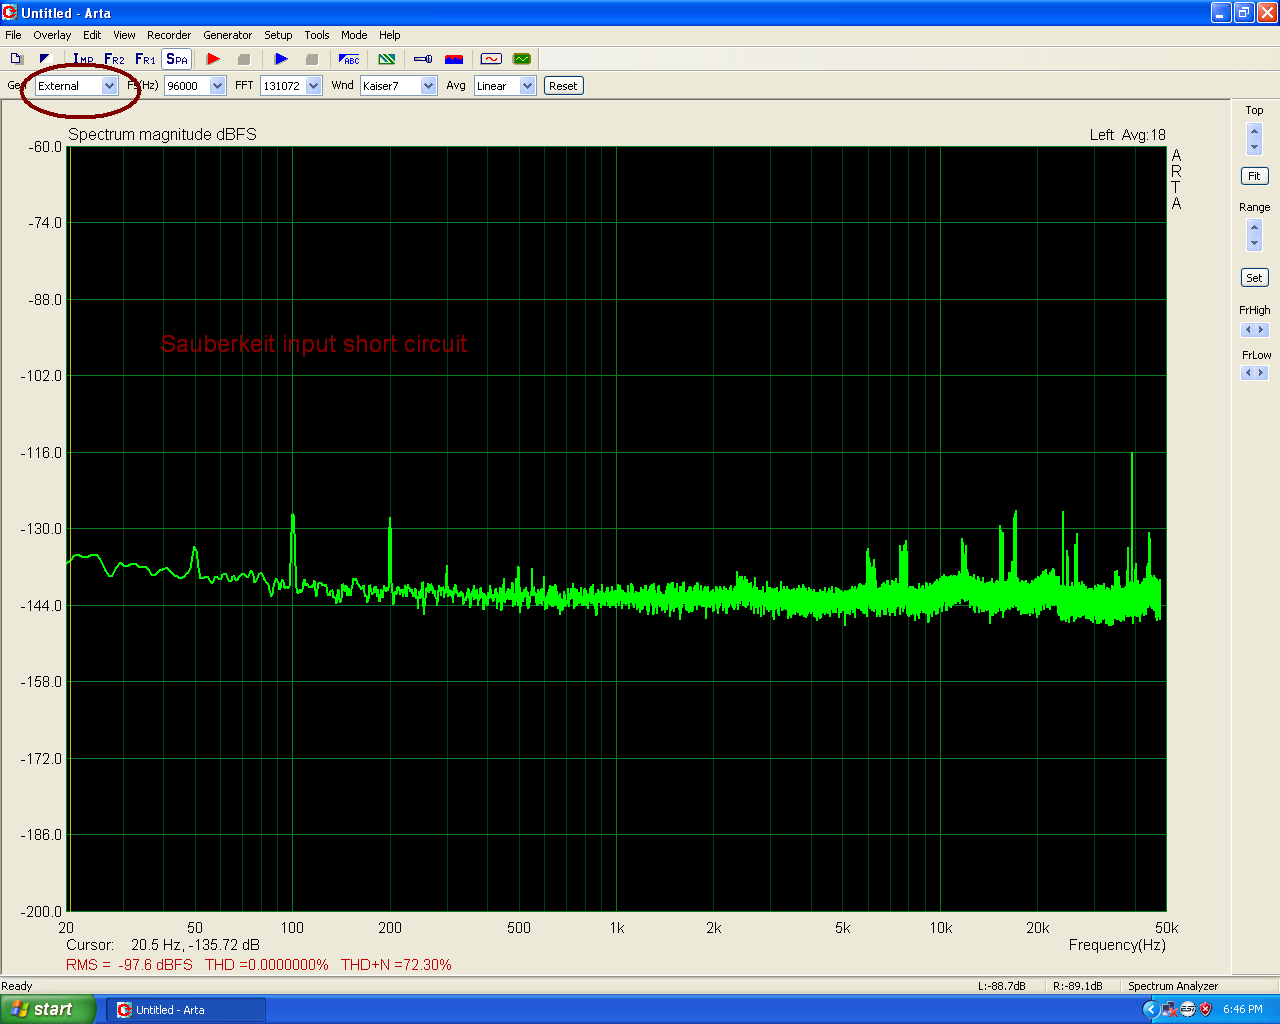
Task: Click the FrHigh left arrow
Action: (x=1248, y=330)
